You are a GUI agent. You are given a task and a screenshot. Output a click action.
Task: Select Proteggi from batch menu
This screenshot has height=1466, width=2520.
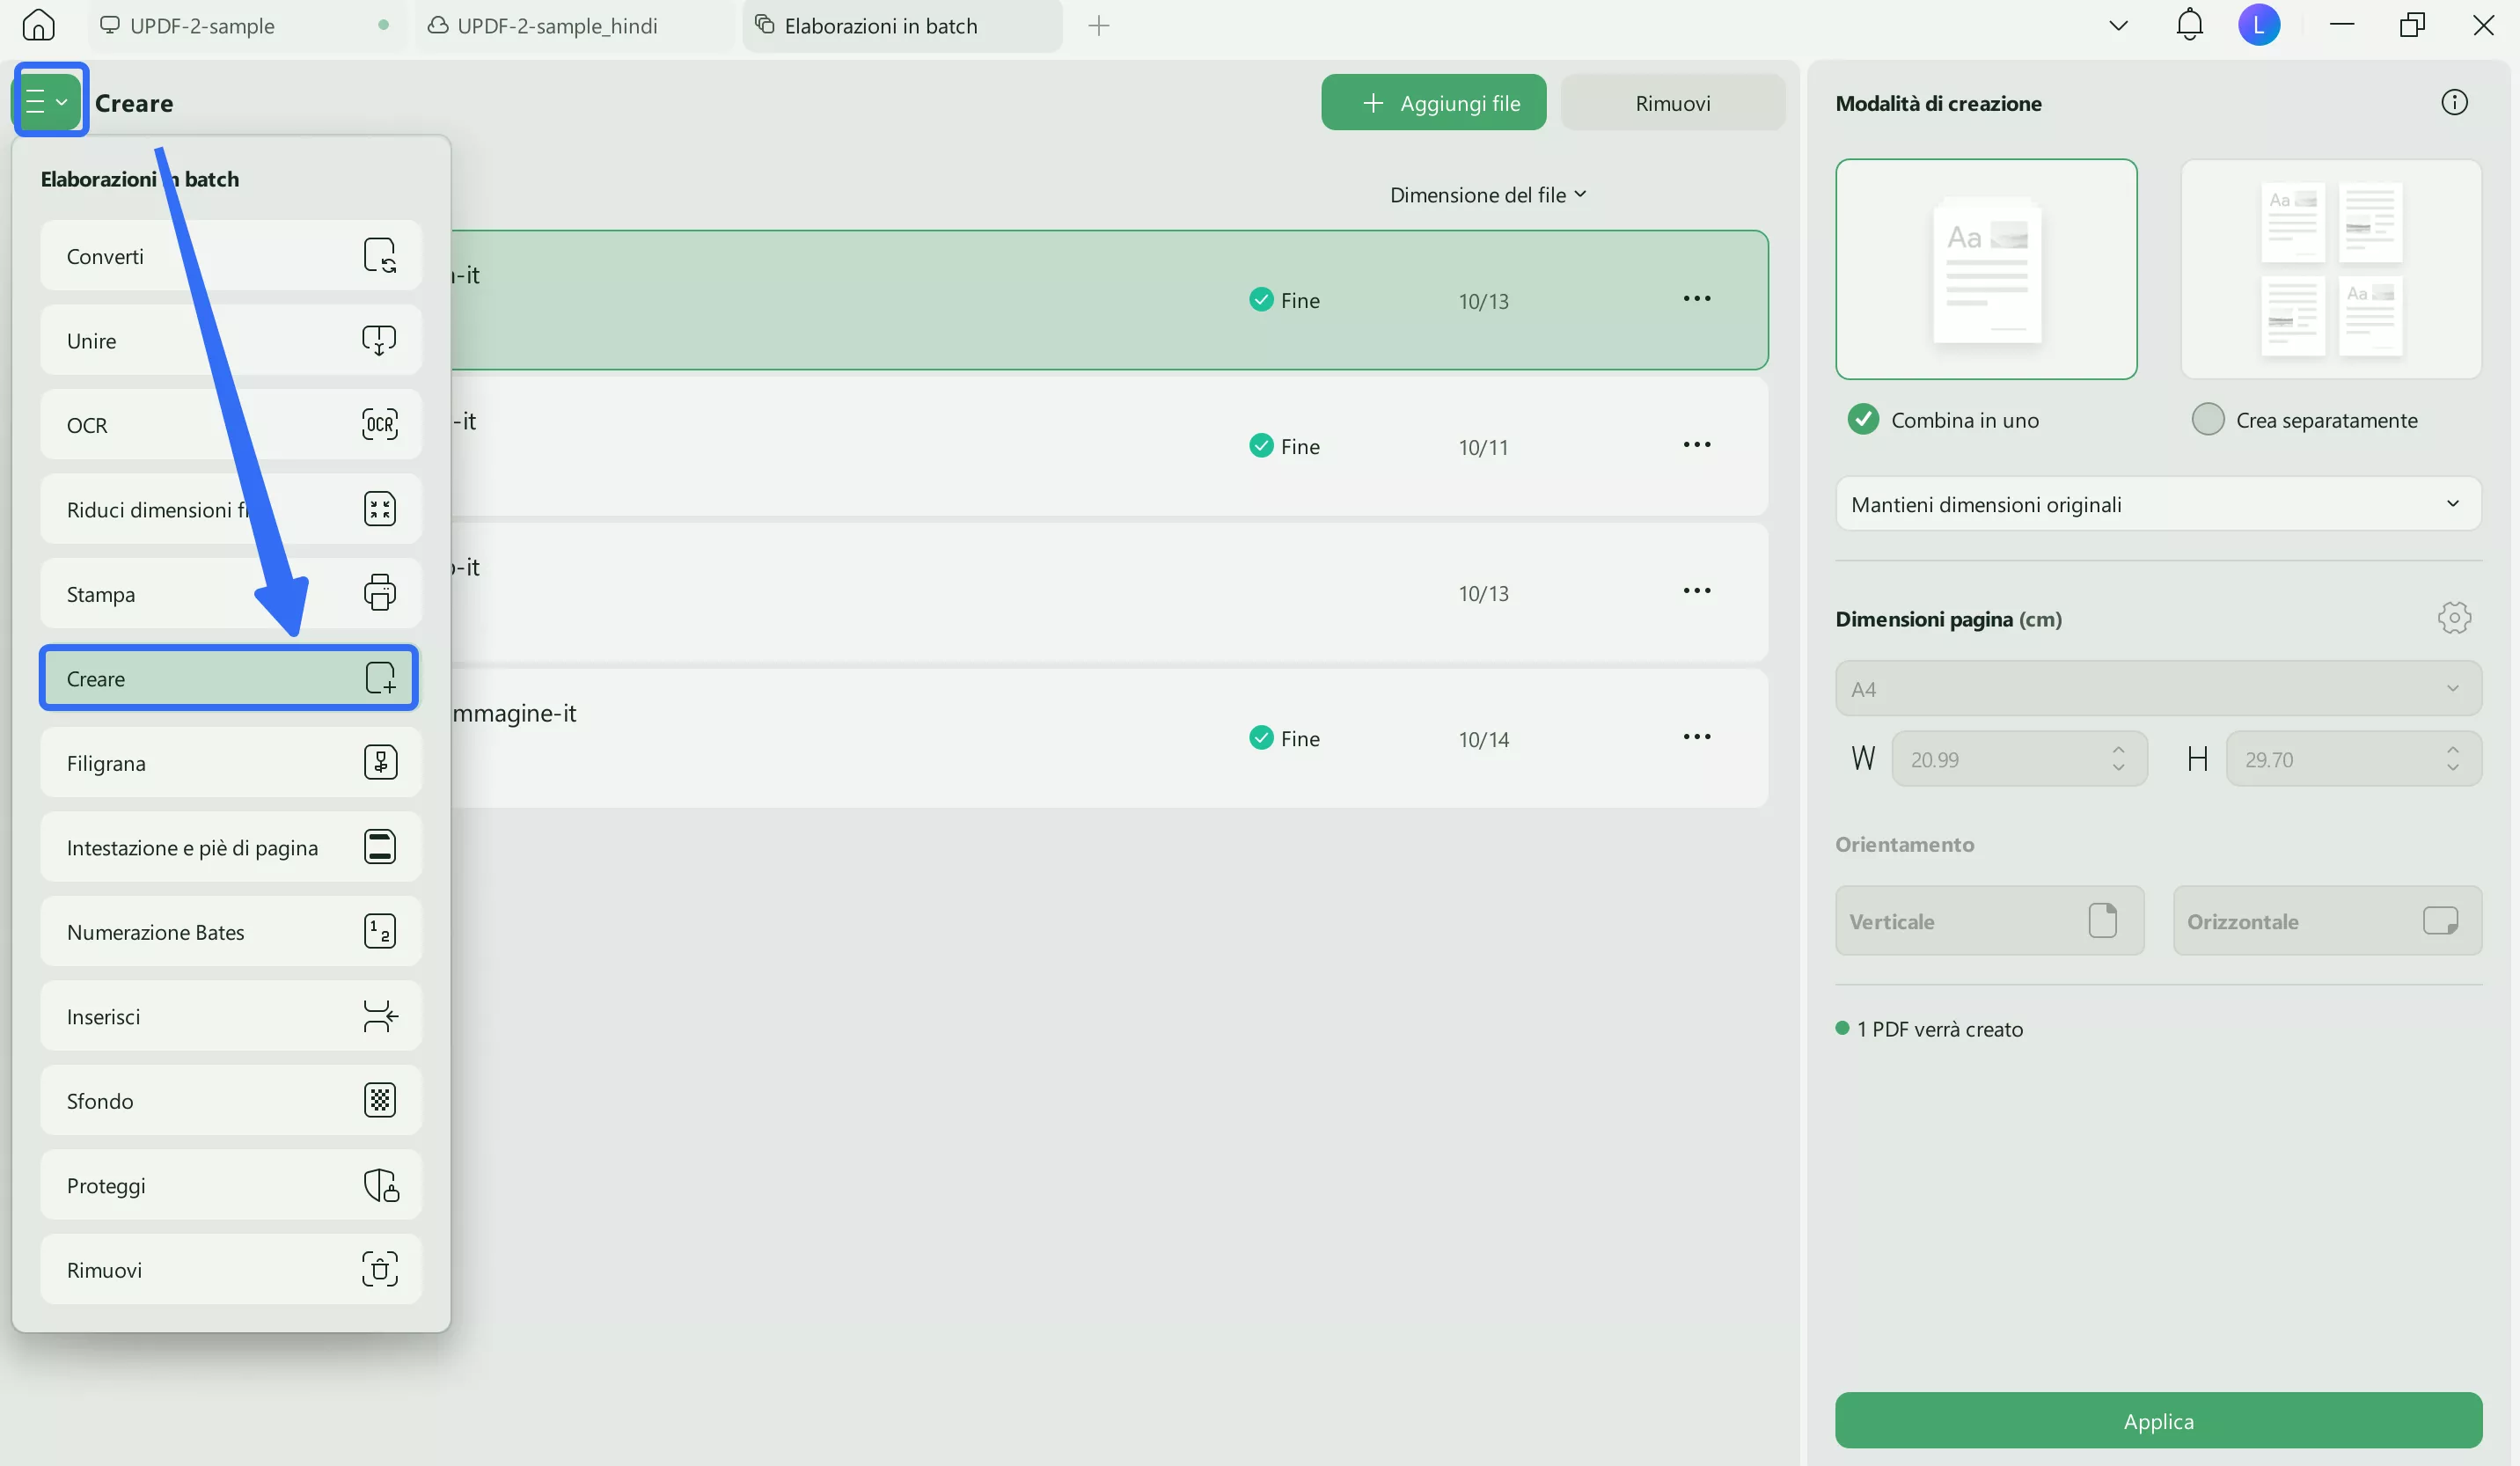(230, 1185)
